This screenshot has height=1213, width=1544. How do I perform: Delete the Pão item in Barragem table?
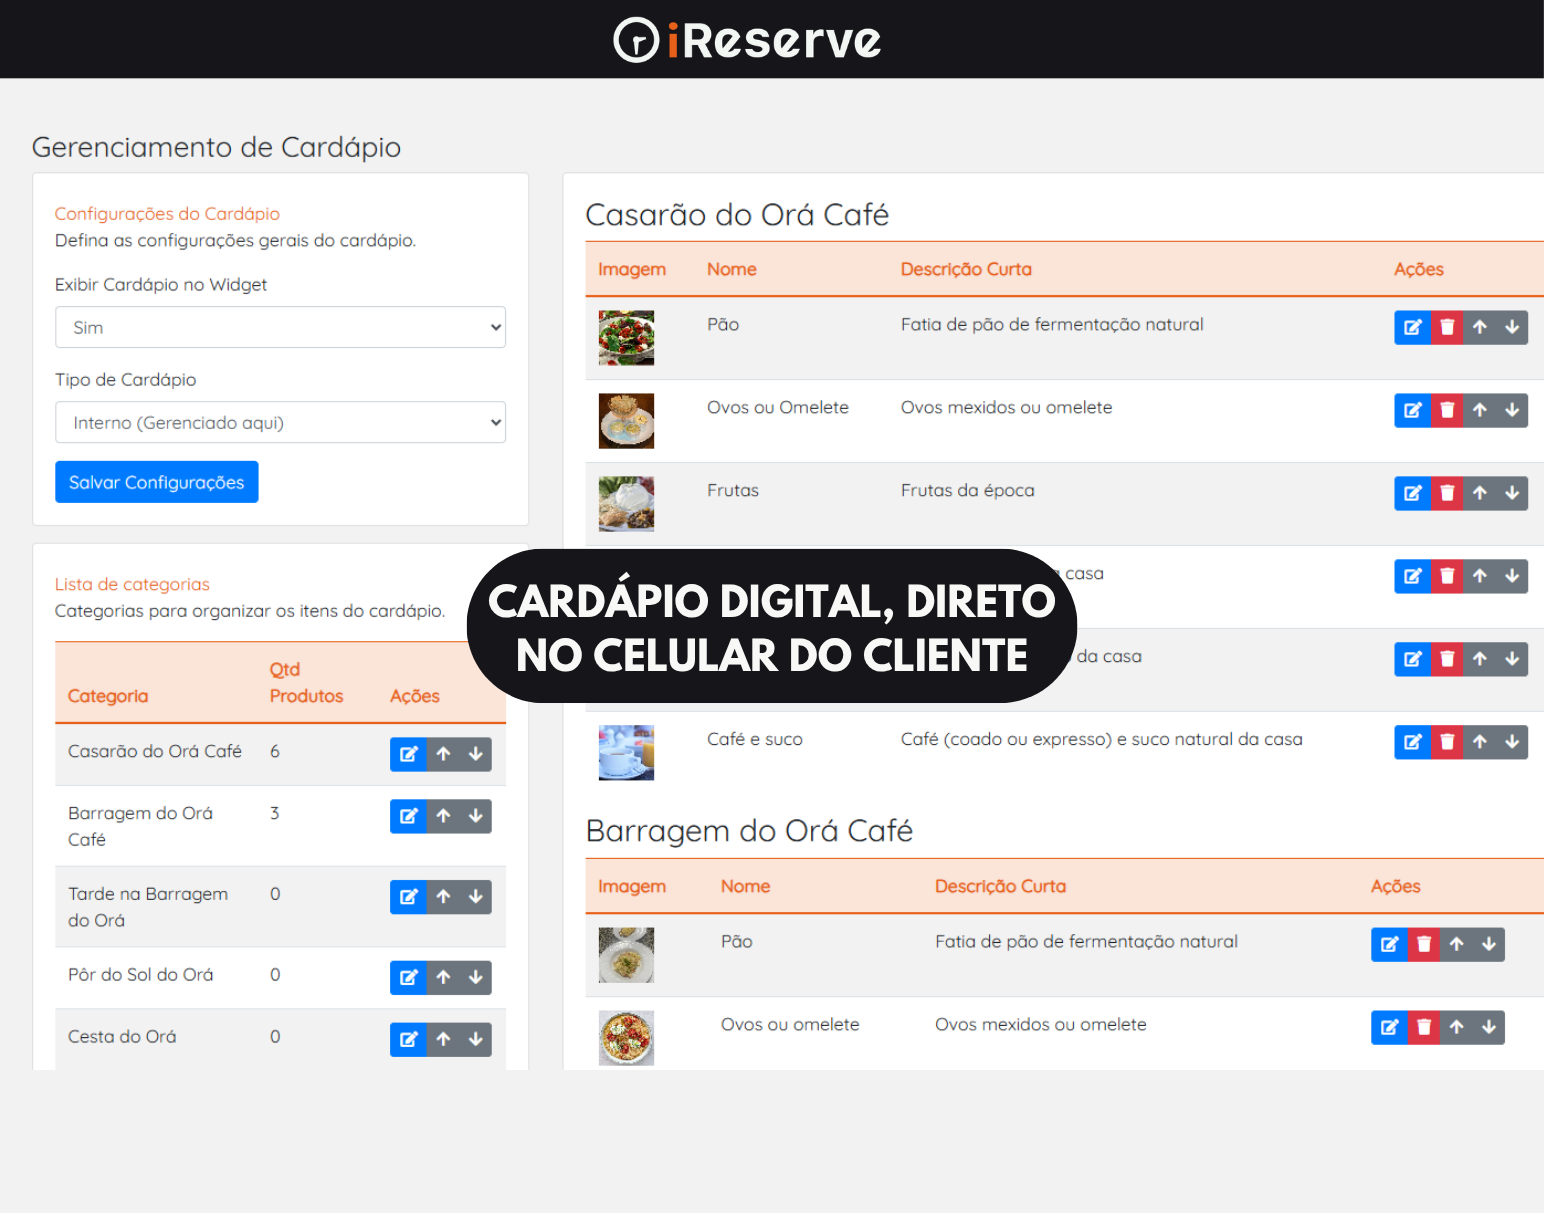point(1424,945)
